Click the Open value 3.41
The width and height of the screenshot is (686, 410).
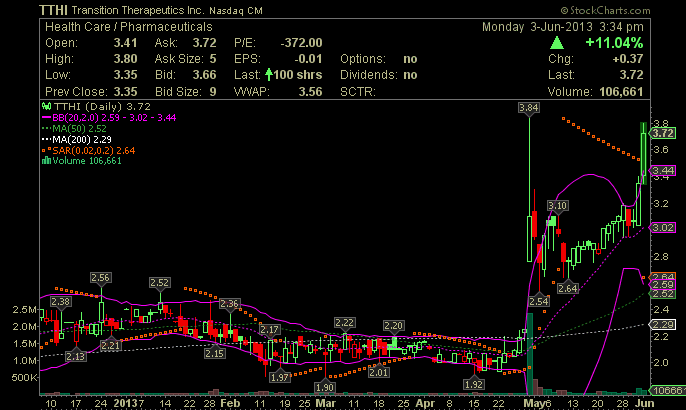tap(125, 43)
